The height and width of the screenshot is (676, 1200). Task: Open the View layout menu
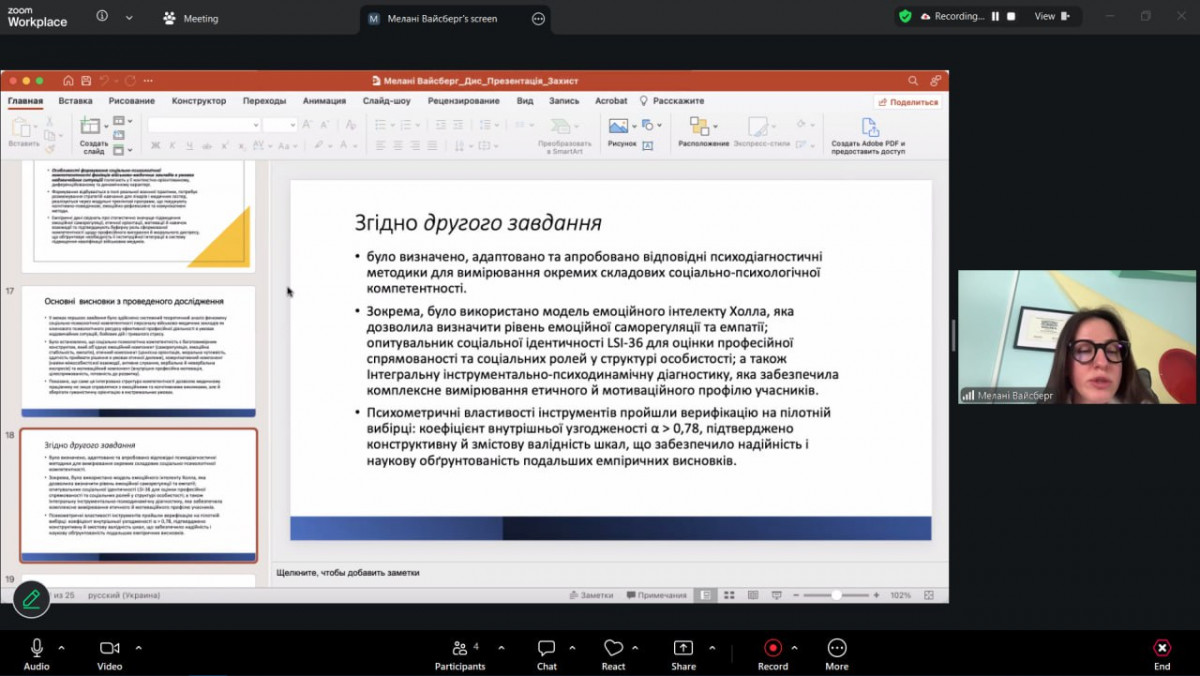(1051, 17)
